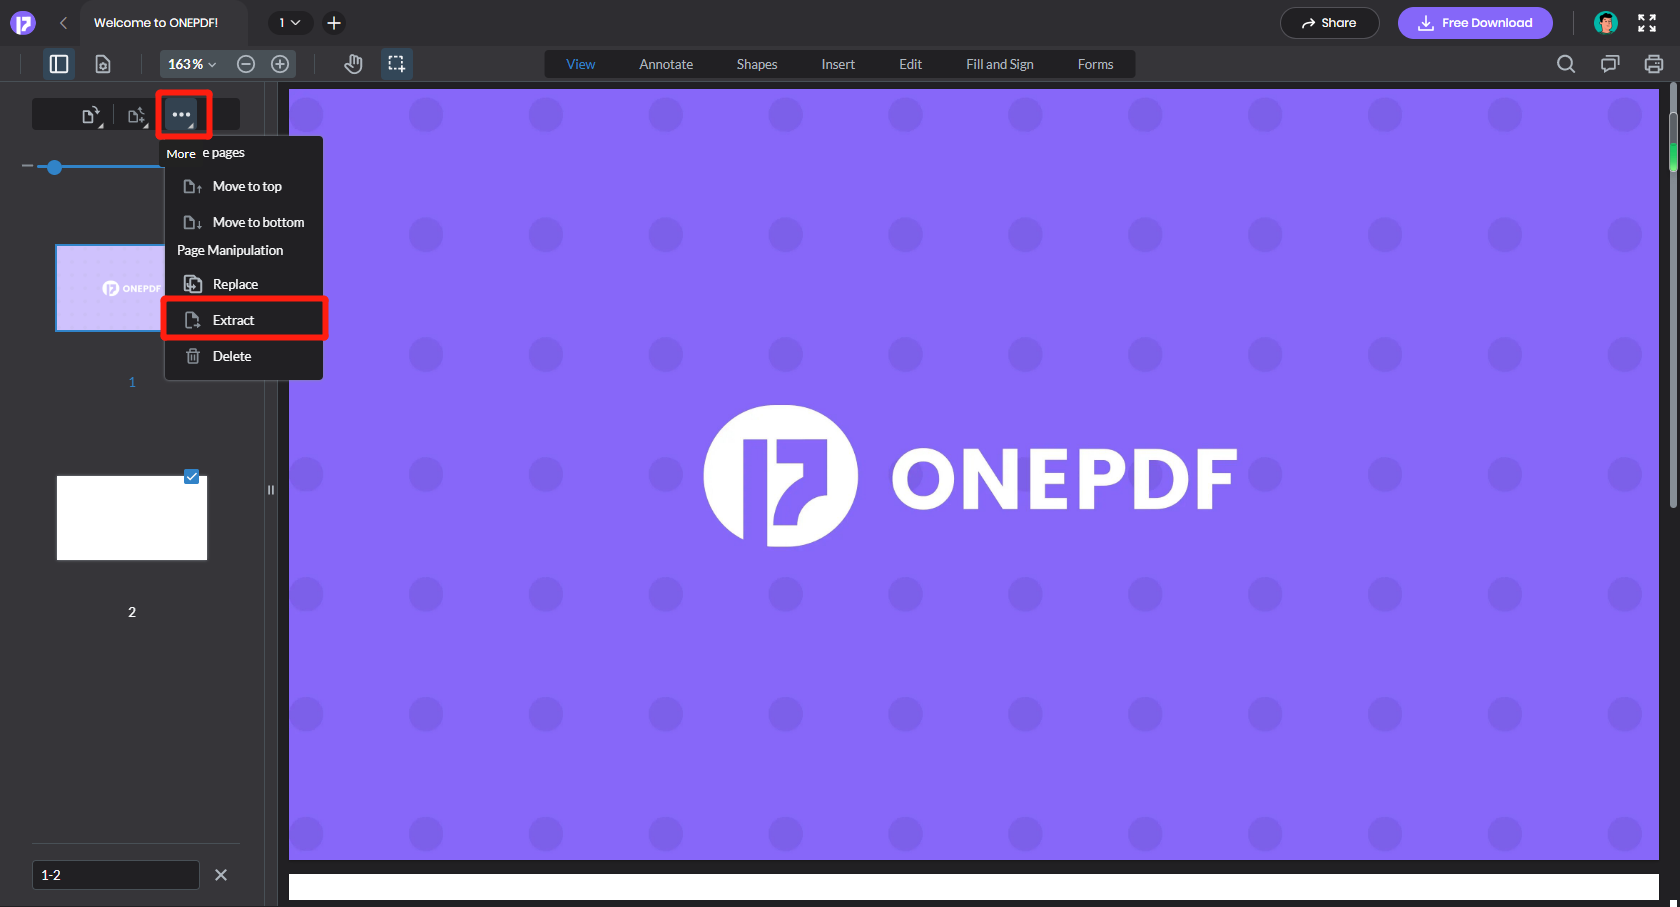
Task: Open the Insert tab
Action: [838, 64]
